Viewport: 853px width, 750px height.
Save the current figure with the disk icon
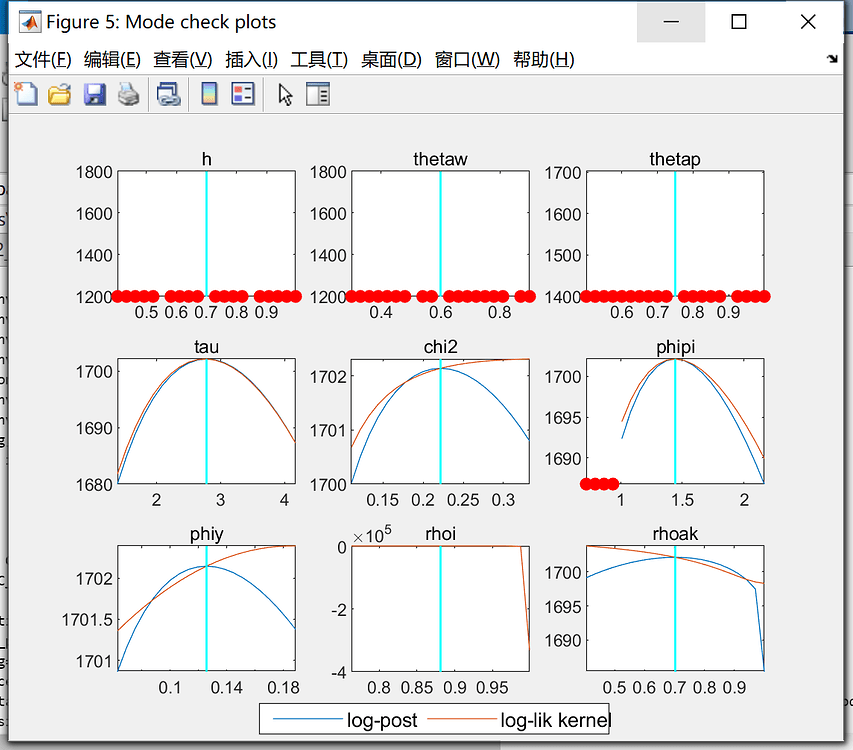coord(94,93)
